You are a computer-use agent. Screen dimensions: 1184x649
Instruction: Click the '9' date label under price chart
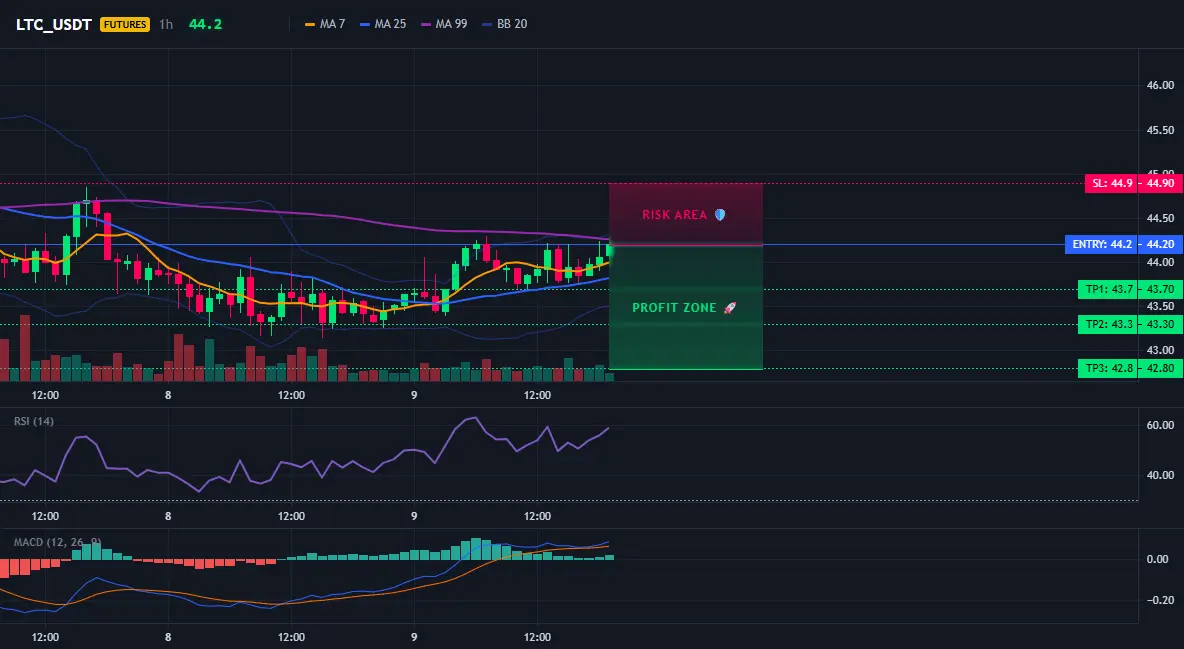pyautogui.click(x=414, y=395)
